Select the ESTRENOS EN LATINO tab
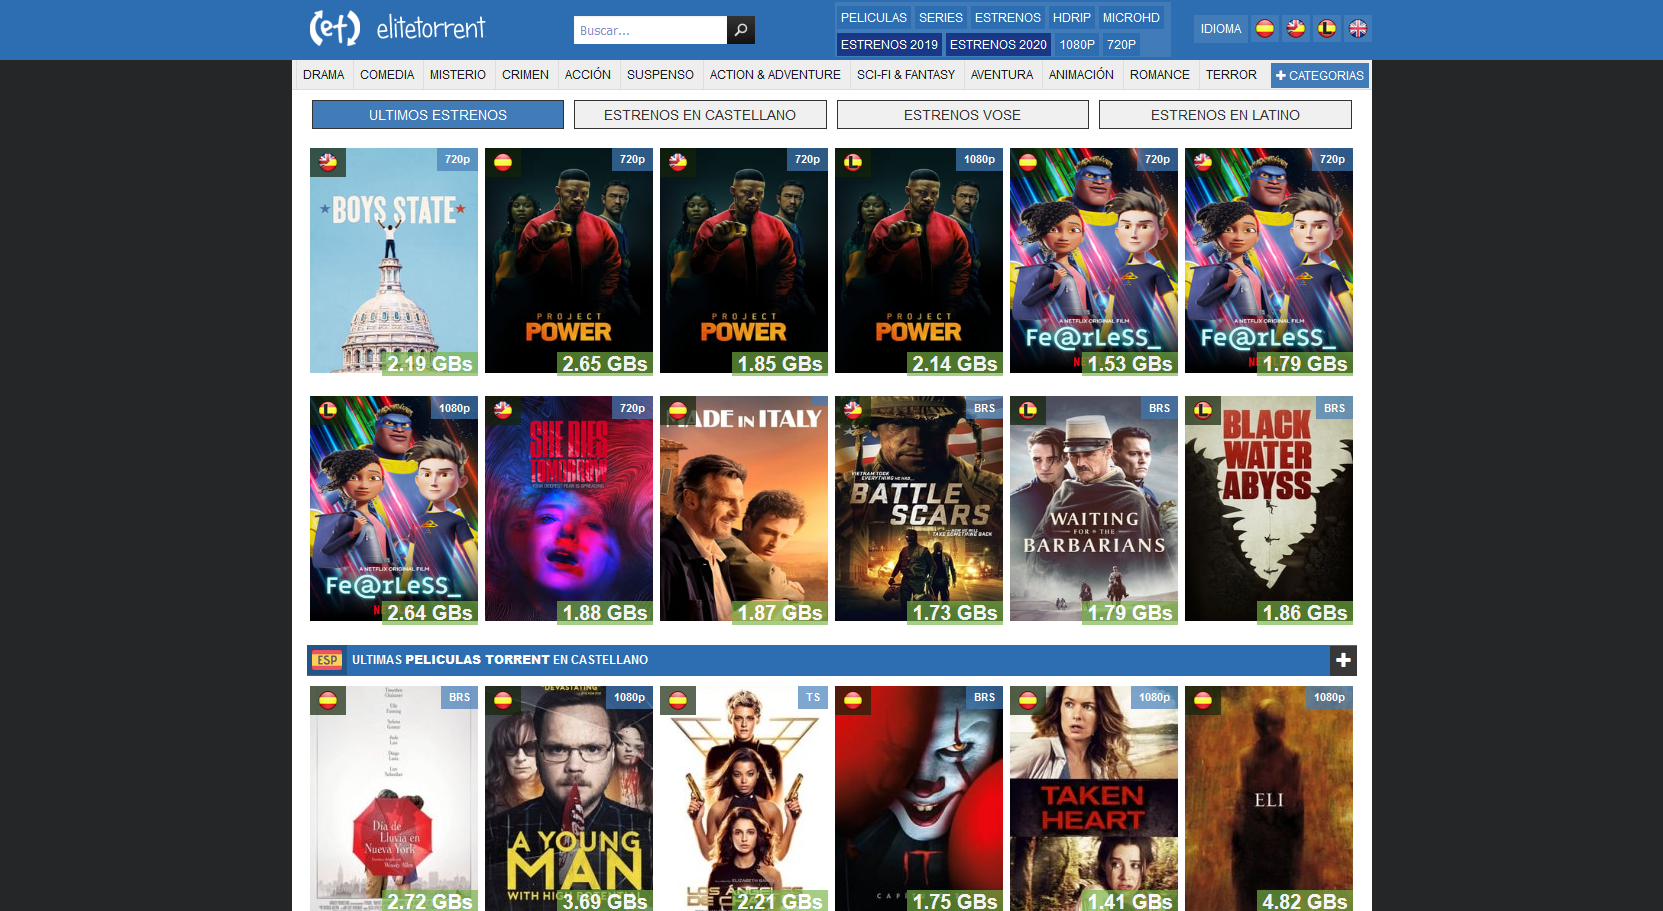Viewport: 1663px width, 911px height. coord(1225,115)
